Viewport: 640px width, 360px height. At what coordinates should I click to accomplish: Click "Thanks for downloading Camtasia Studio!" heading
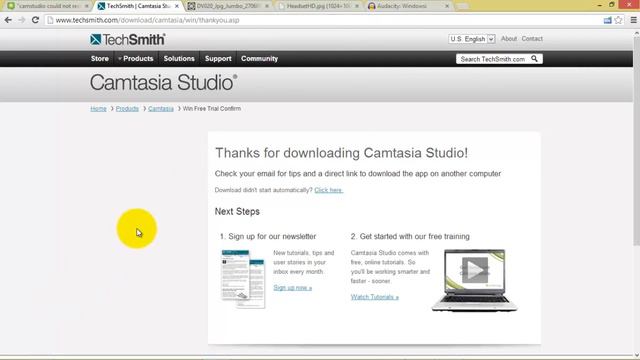(342, 153)
